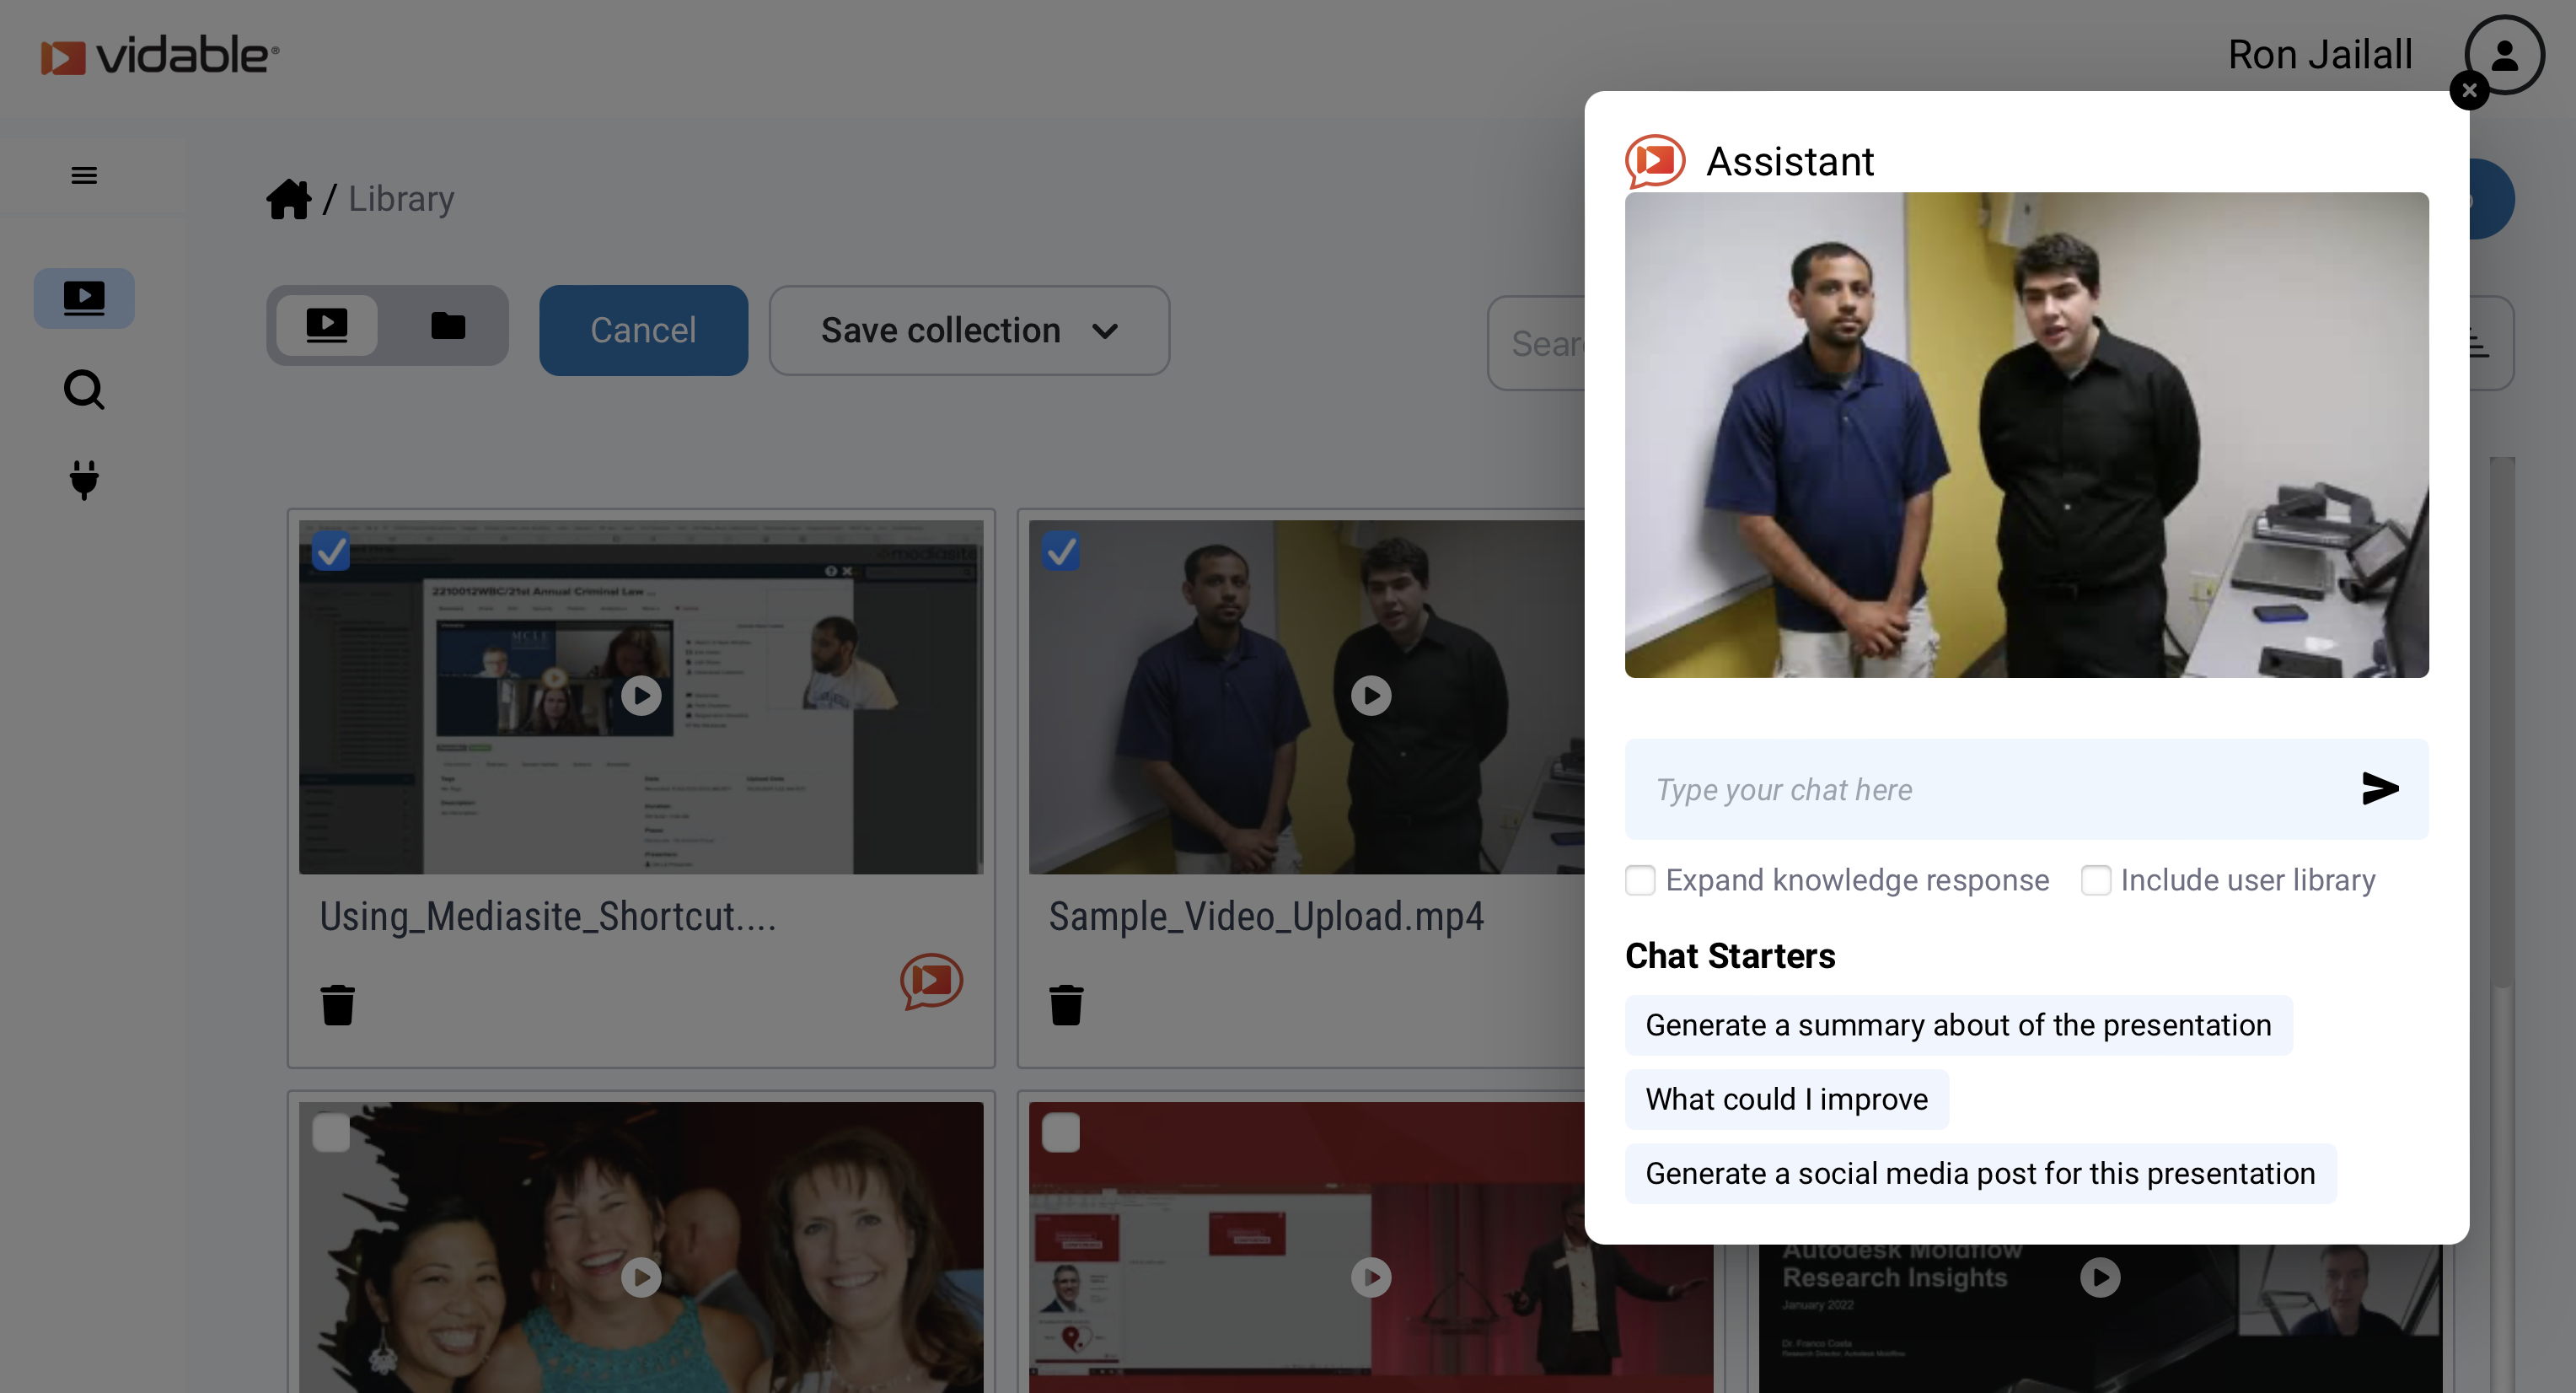Click the video view mode icon

click(x=325, y=326)
